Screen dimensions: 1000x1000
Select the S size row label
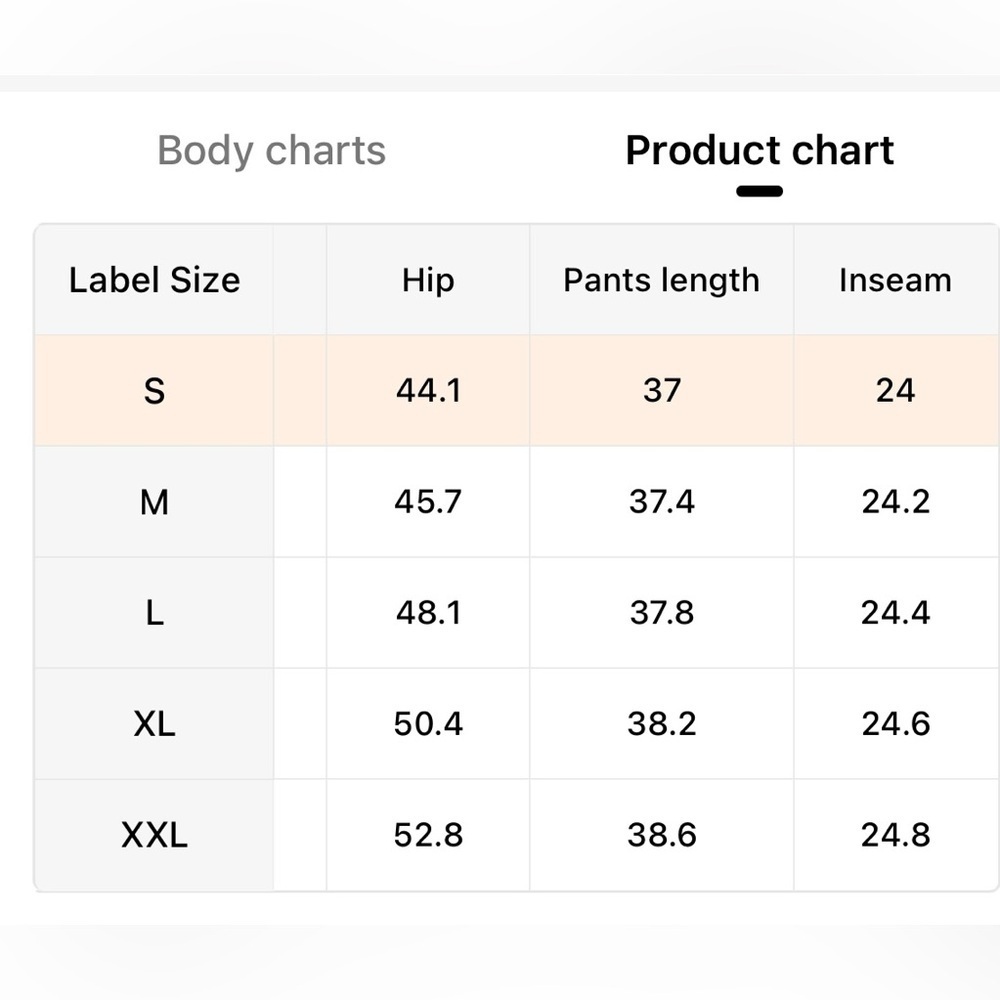click(154, 390)
